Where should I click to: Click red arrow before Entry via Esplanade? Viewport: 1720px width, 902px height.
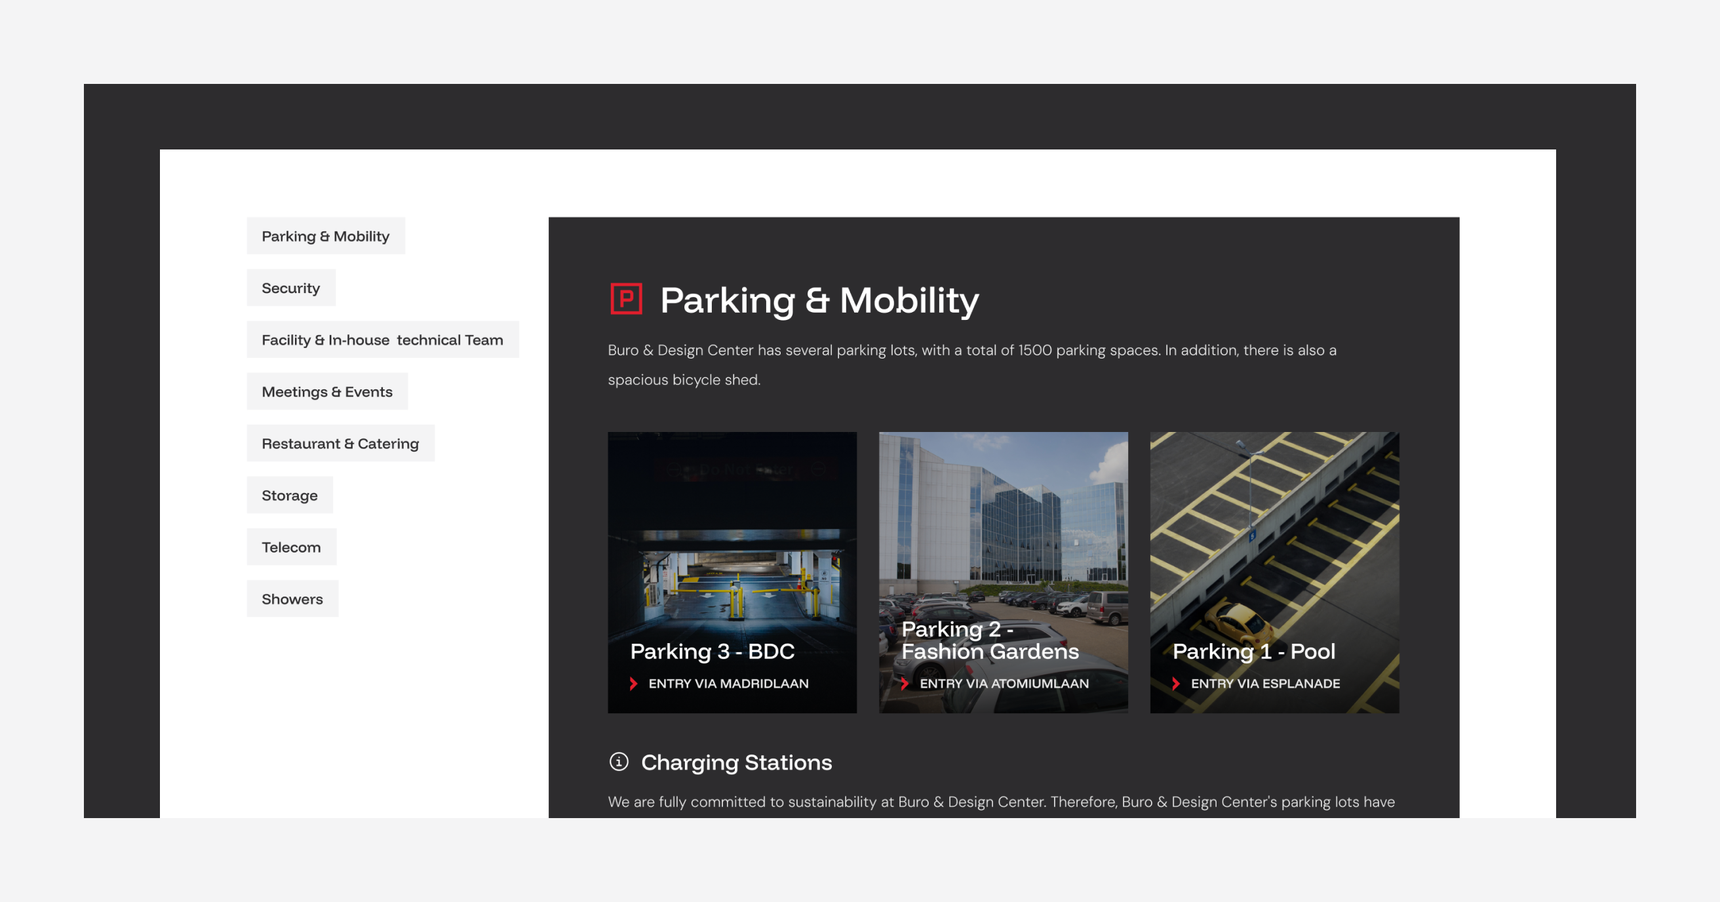click(x=1176, y=684)
